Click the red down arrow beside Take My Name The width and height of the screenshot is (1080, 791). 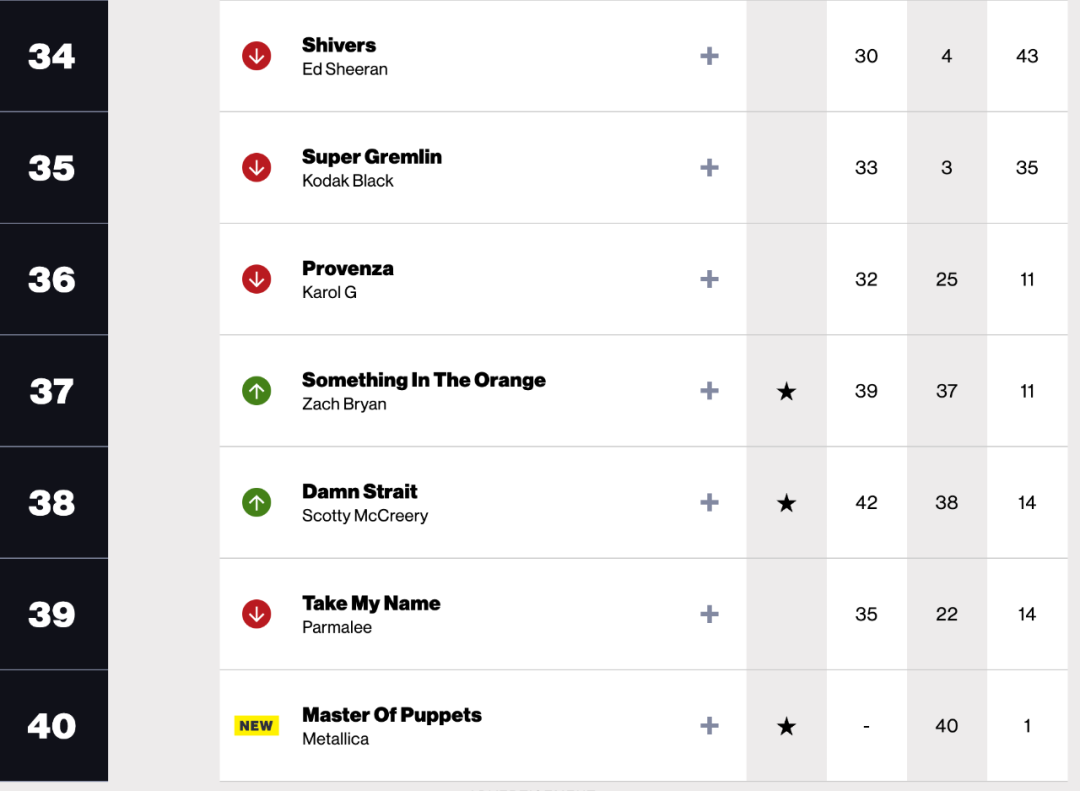[257, 614]
